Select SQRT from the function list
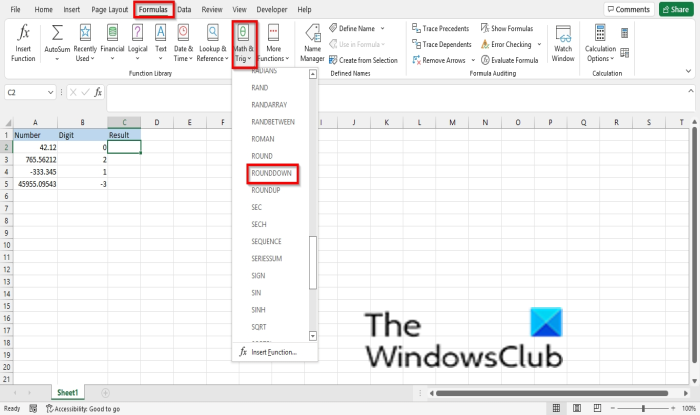This screenshot has width=700, height=415. click(258, 327)
